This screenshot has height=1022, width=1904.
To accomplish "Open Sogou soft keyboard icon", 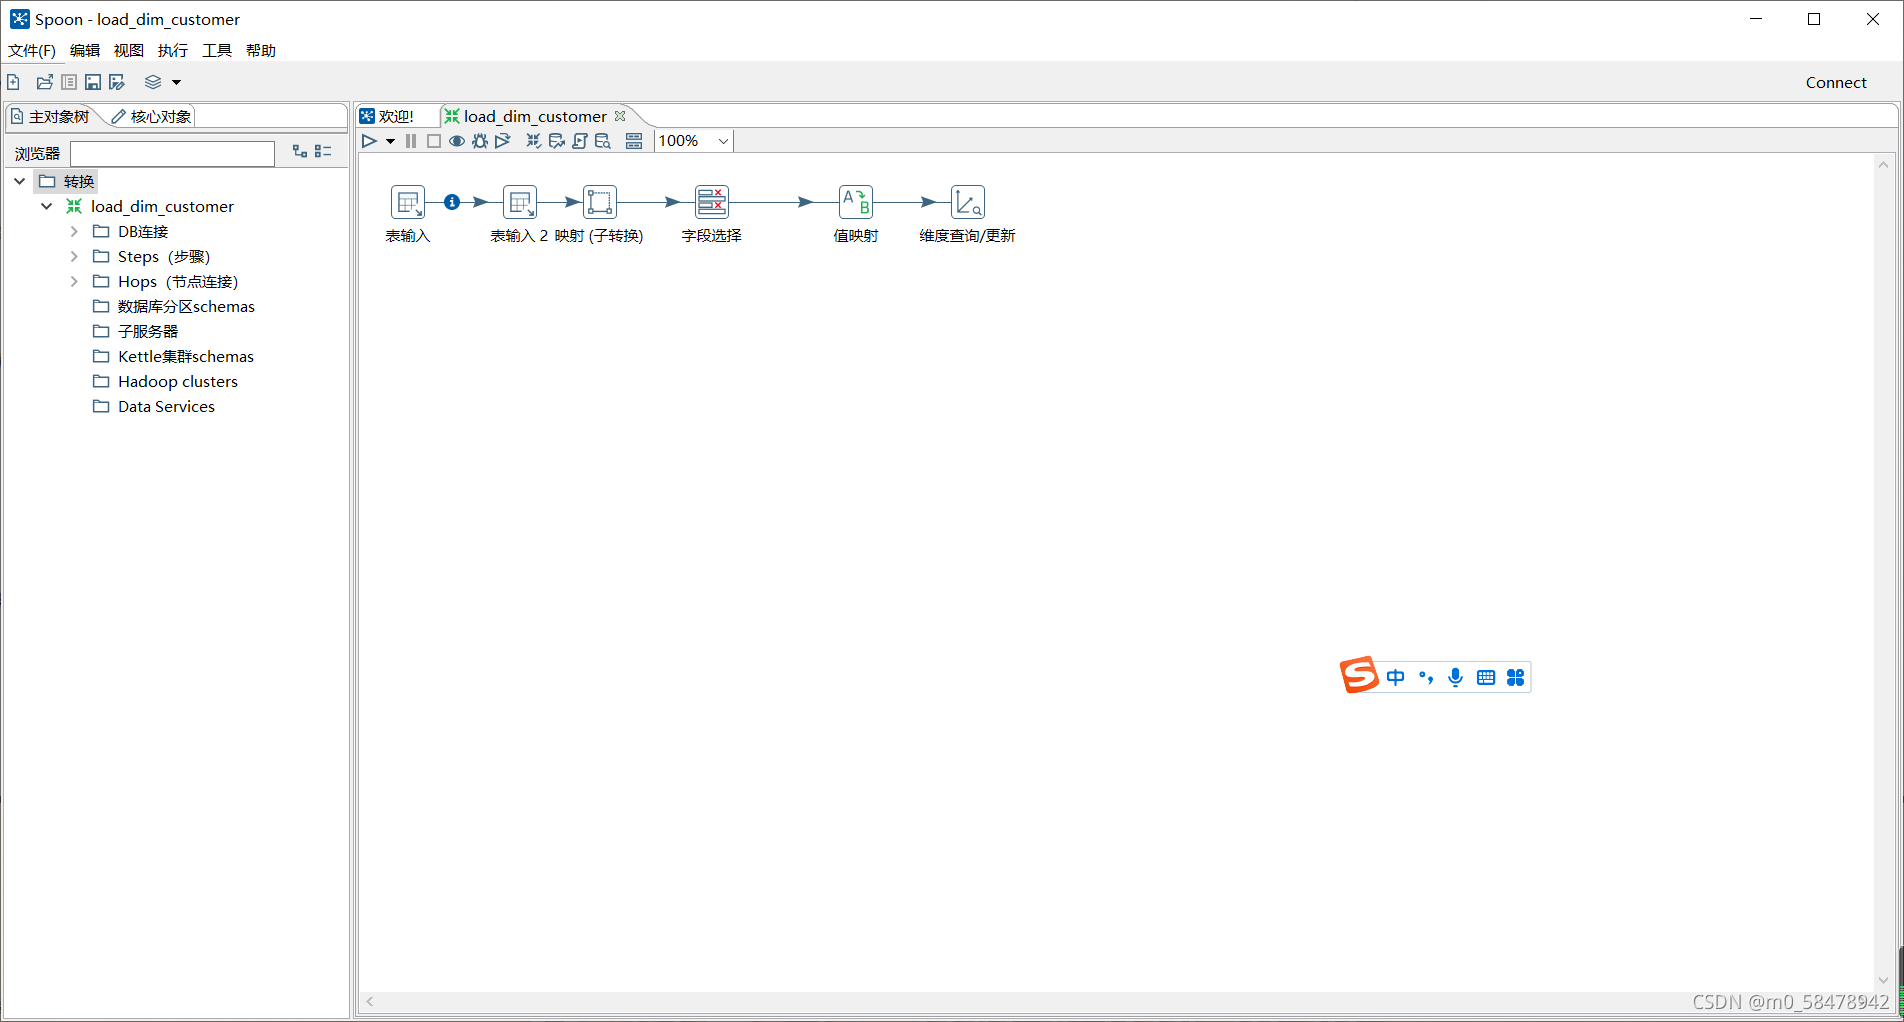I will click(1486, 677).
